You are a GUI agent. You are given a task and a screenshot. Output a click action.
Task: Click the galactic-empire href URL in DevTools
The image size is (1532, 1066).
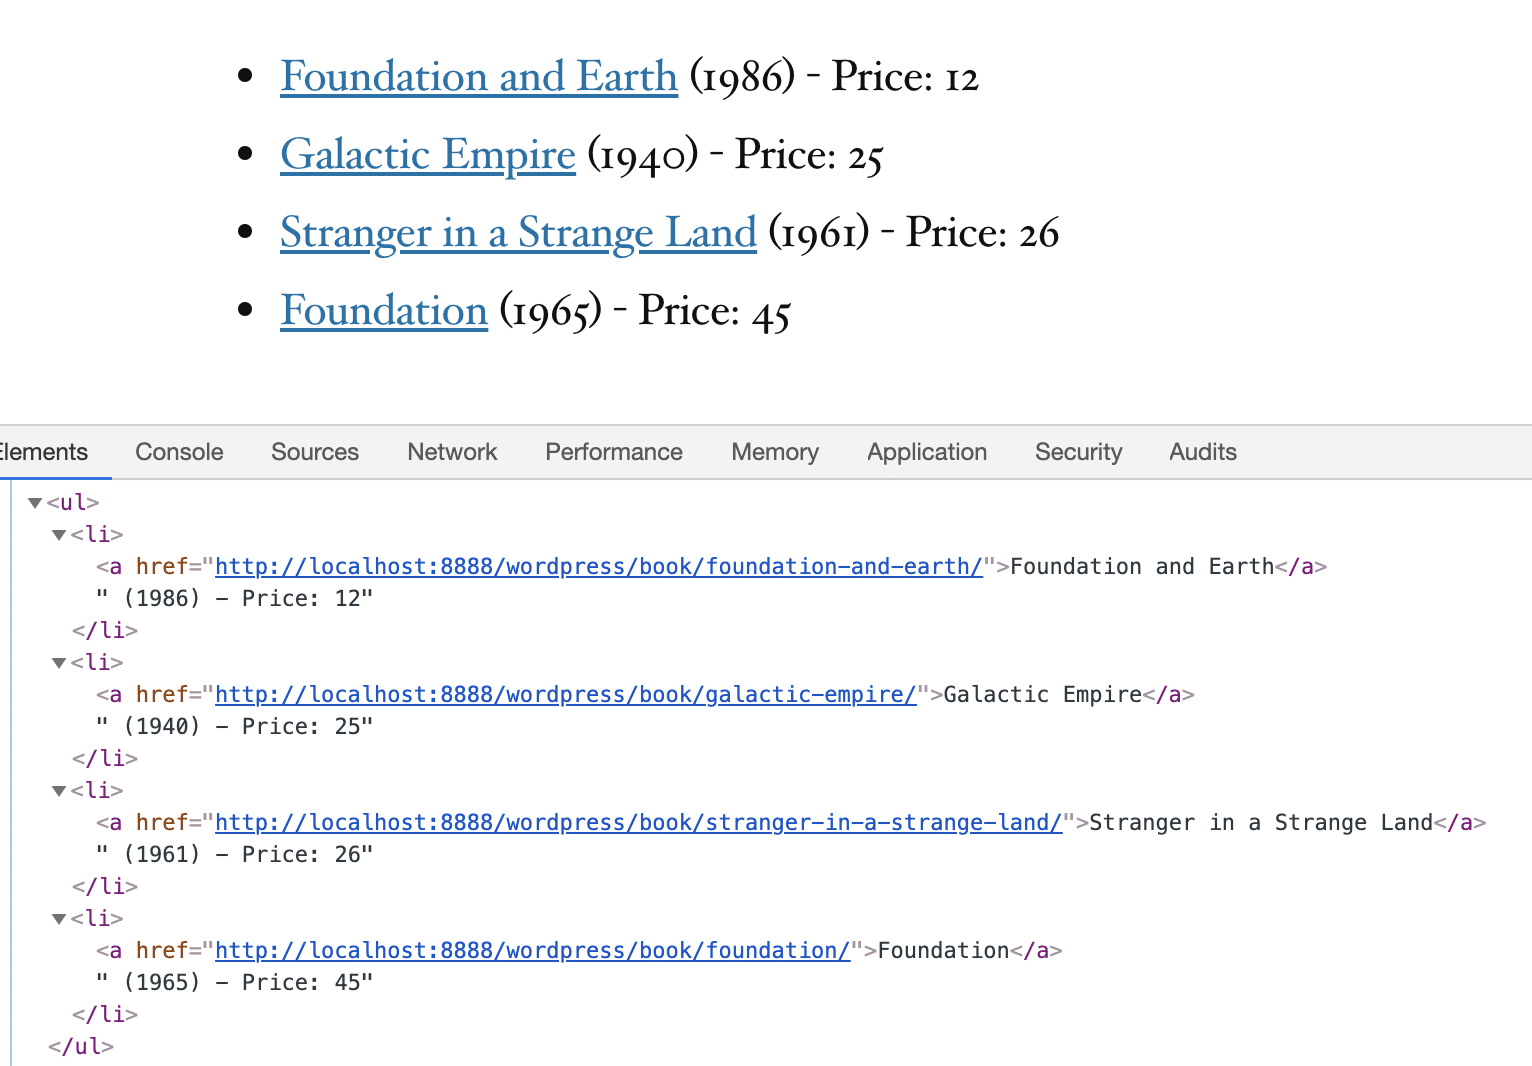[x=565, y=694]
